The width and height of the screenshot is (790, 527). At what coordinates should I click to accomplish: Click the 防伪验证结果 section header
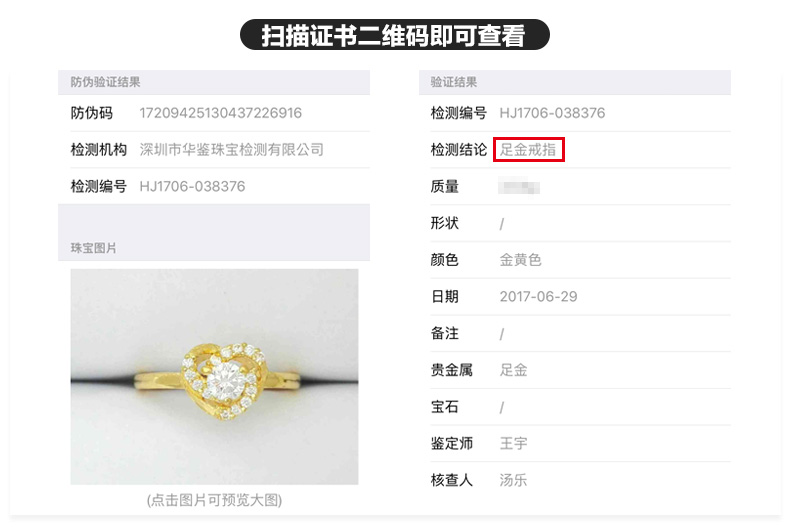point(105,82)
